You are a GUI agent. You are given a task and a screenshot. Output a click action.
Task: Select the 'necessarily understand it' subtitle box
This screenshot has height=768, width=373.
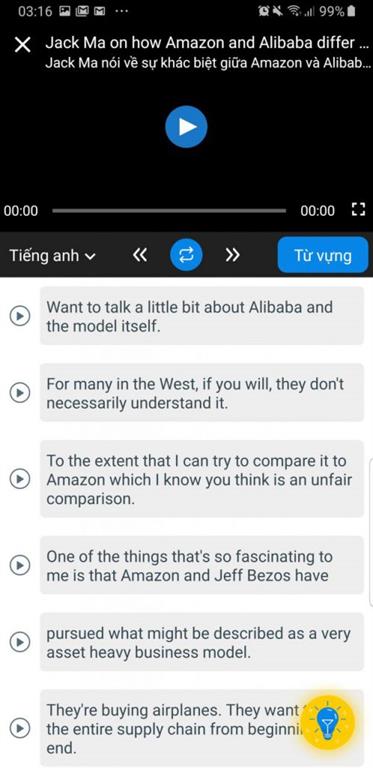tap(202, 392)
